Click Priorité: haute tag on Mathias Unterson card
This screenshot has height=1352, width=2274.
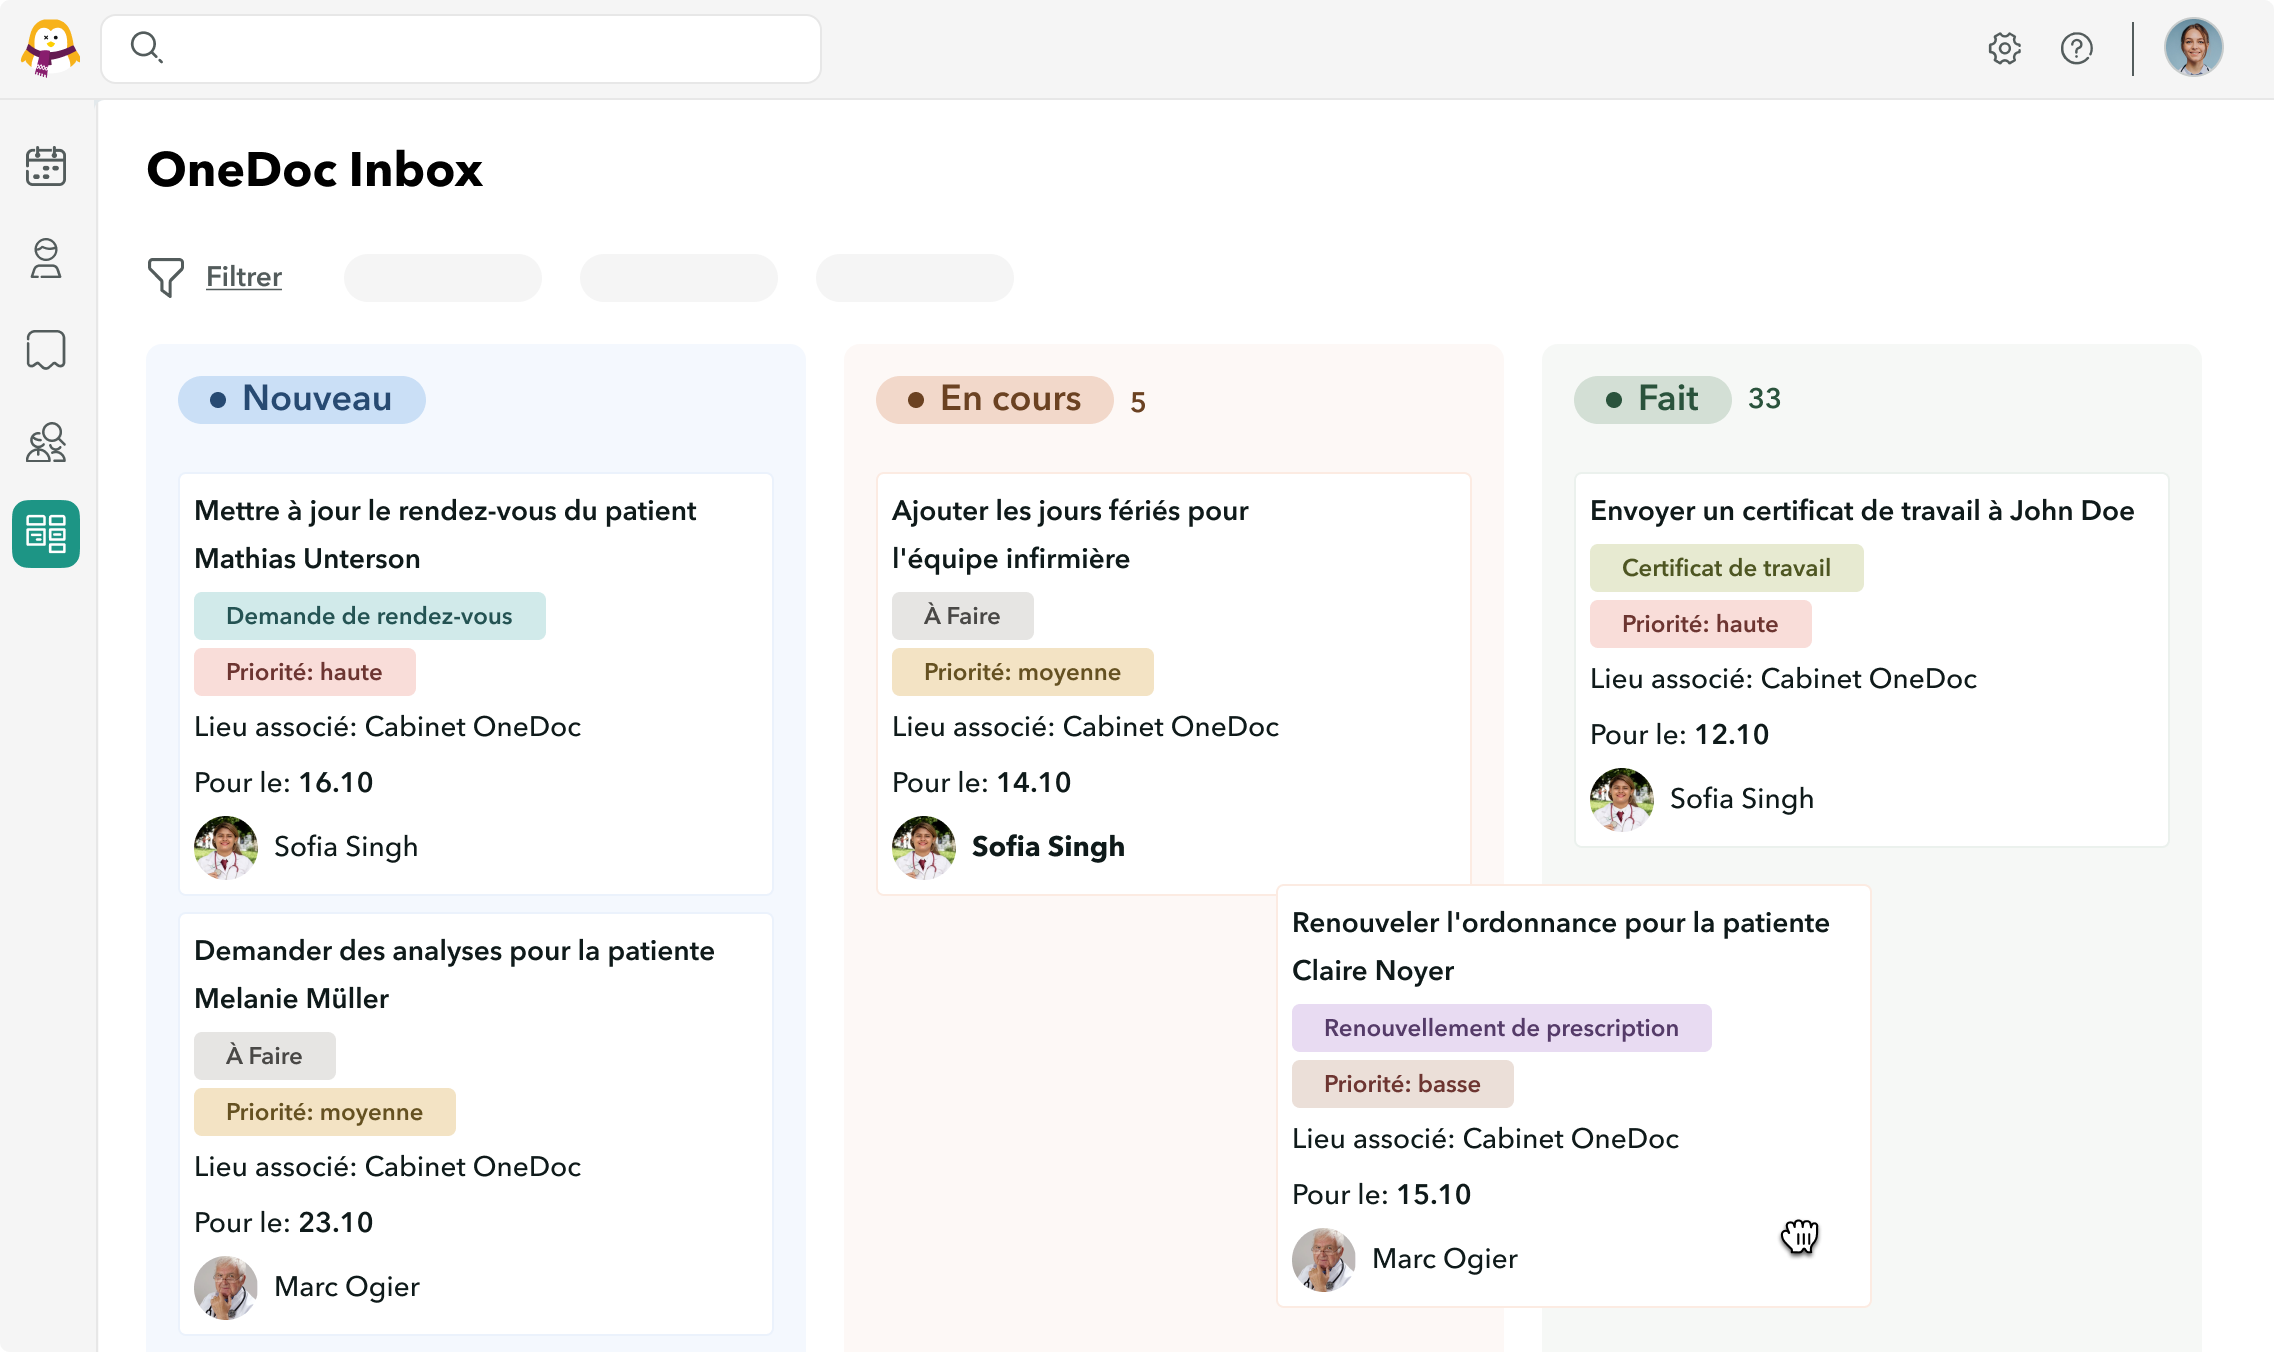point(305,672)
